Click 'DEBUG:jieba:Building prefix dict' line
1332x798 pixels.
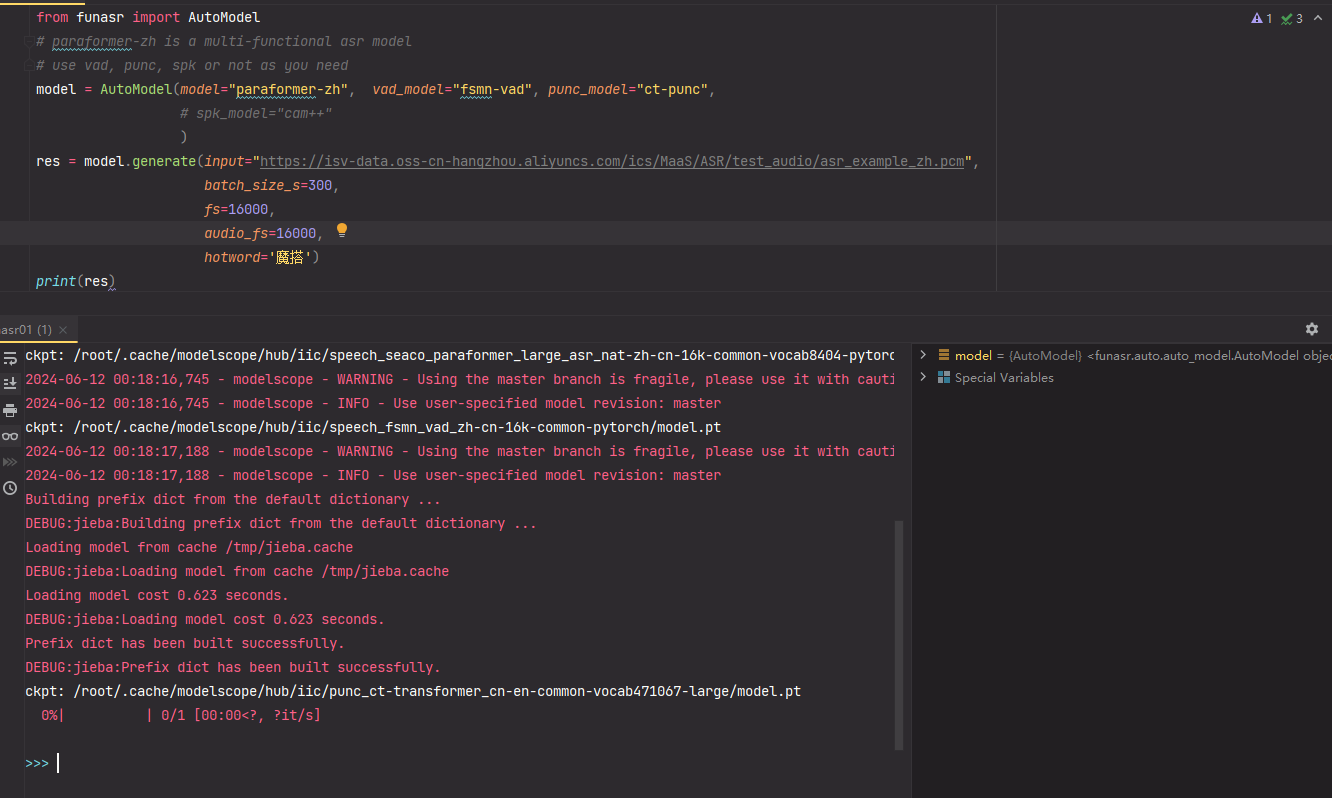coord(281,523)
